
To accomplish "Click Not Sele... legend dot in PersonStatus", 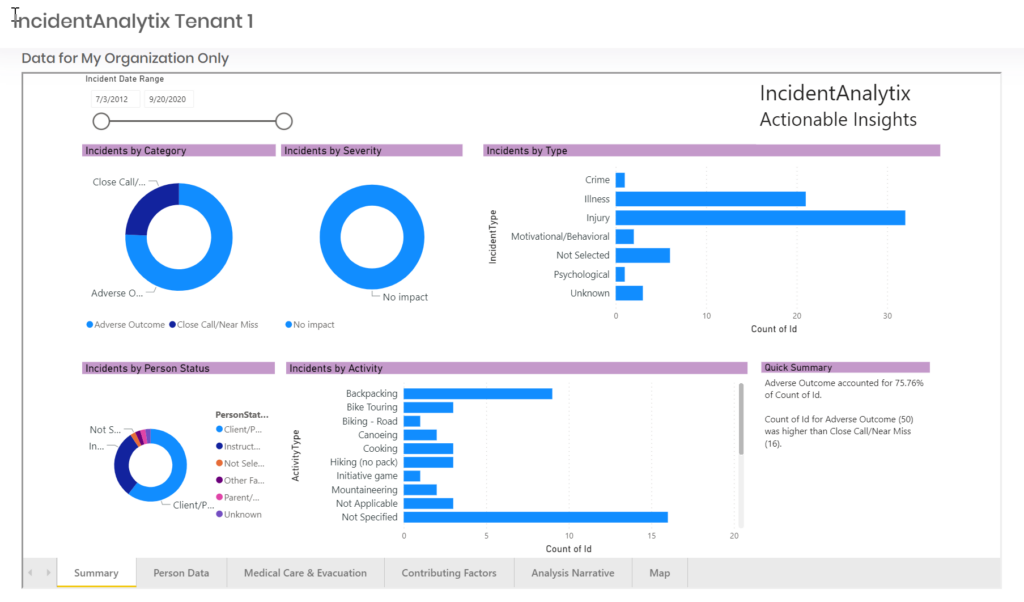I will (x=219, y=463).
